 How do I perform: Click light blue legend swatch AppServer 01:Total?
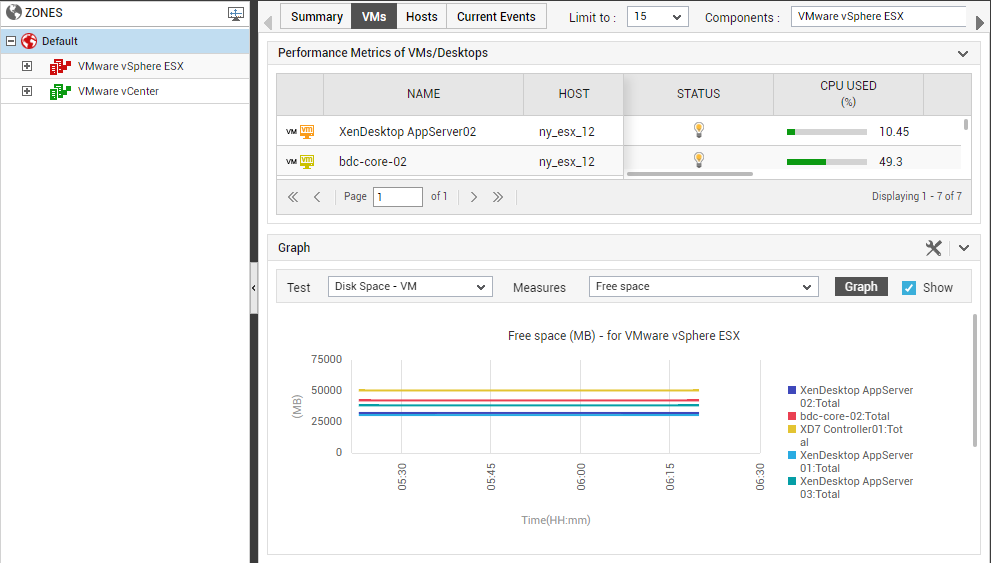pyautogui.click(x=792, y=455)
